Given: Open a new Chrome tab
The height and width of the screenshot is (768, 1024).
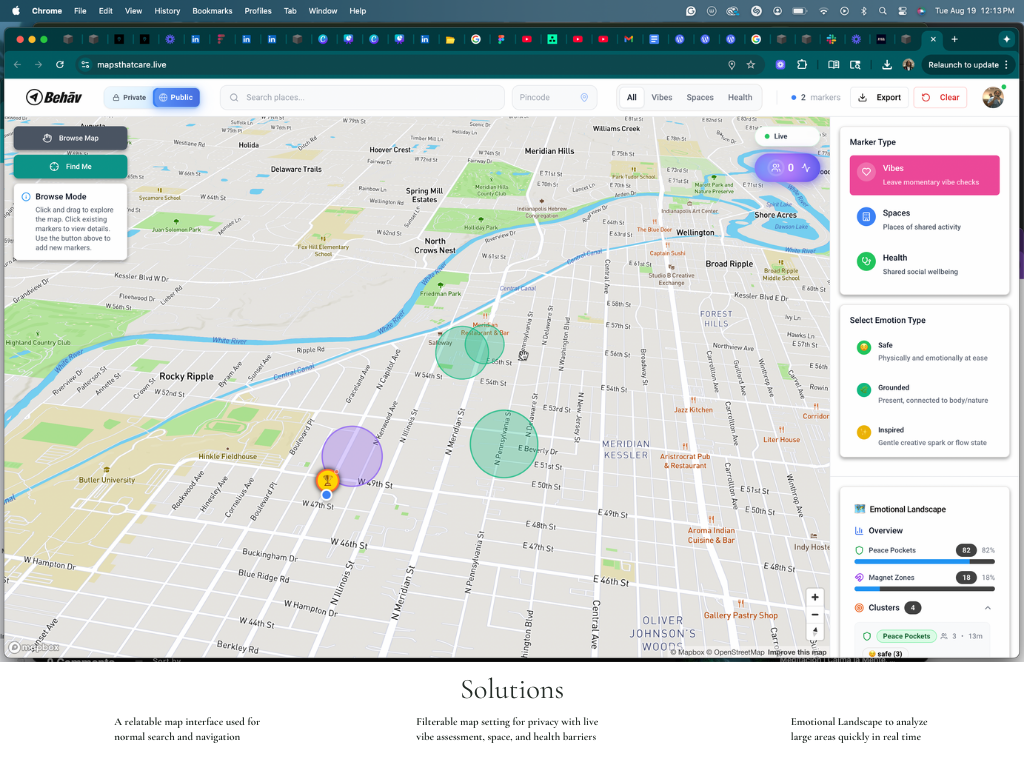Looking at the screenshot, I should 954,39.
